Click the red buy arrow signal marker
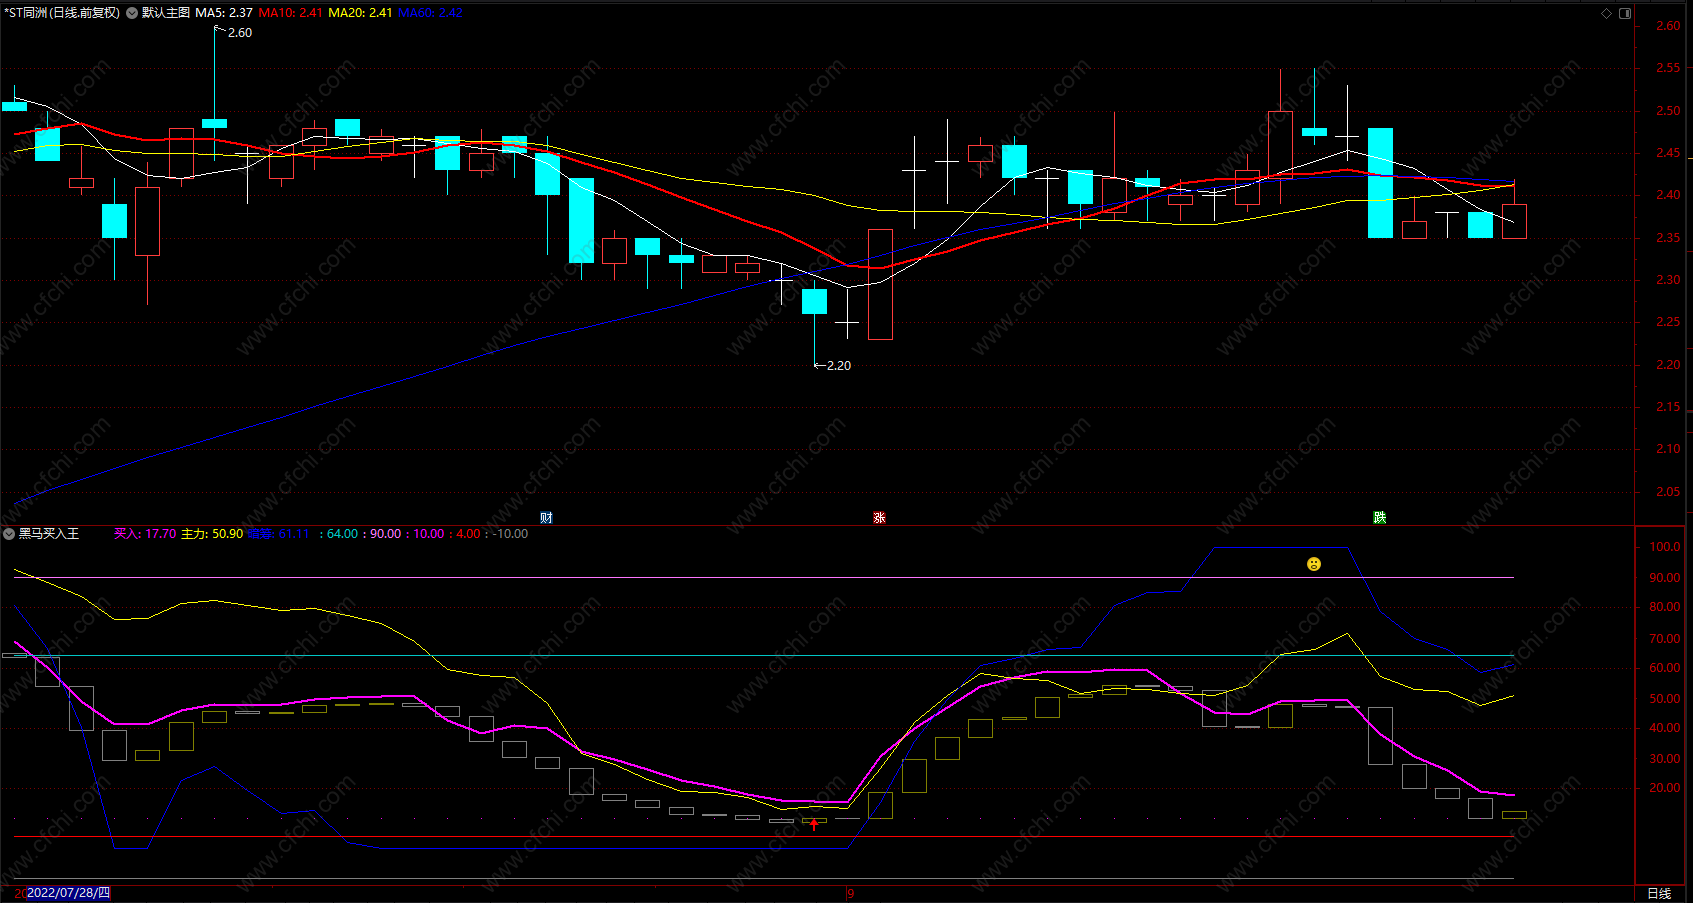This screenshot has height=903, width=1693. [814, 824]
